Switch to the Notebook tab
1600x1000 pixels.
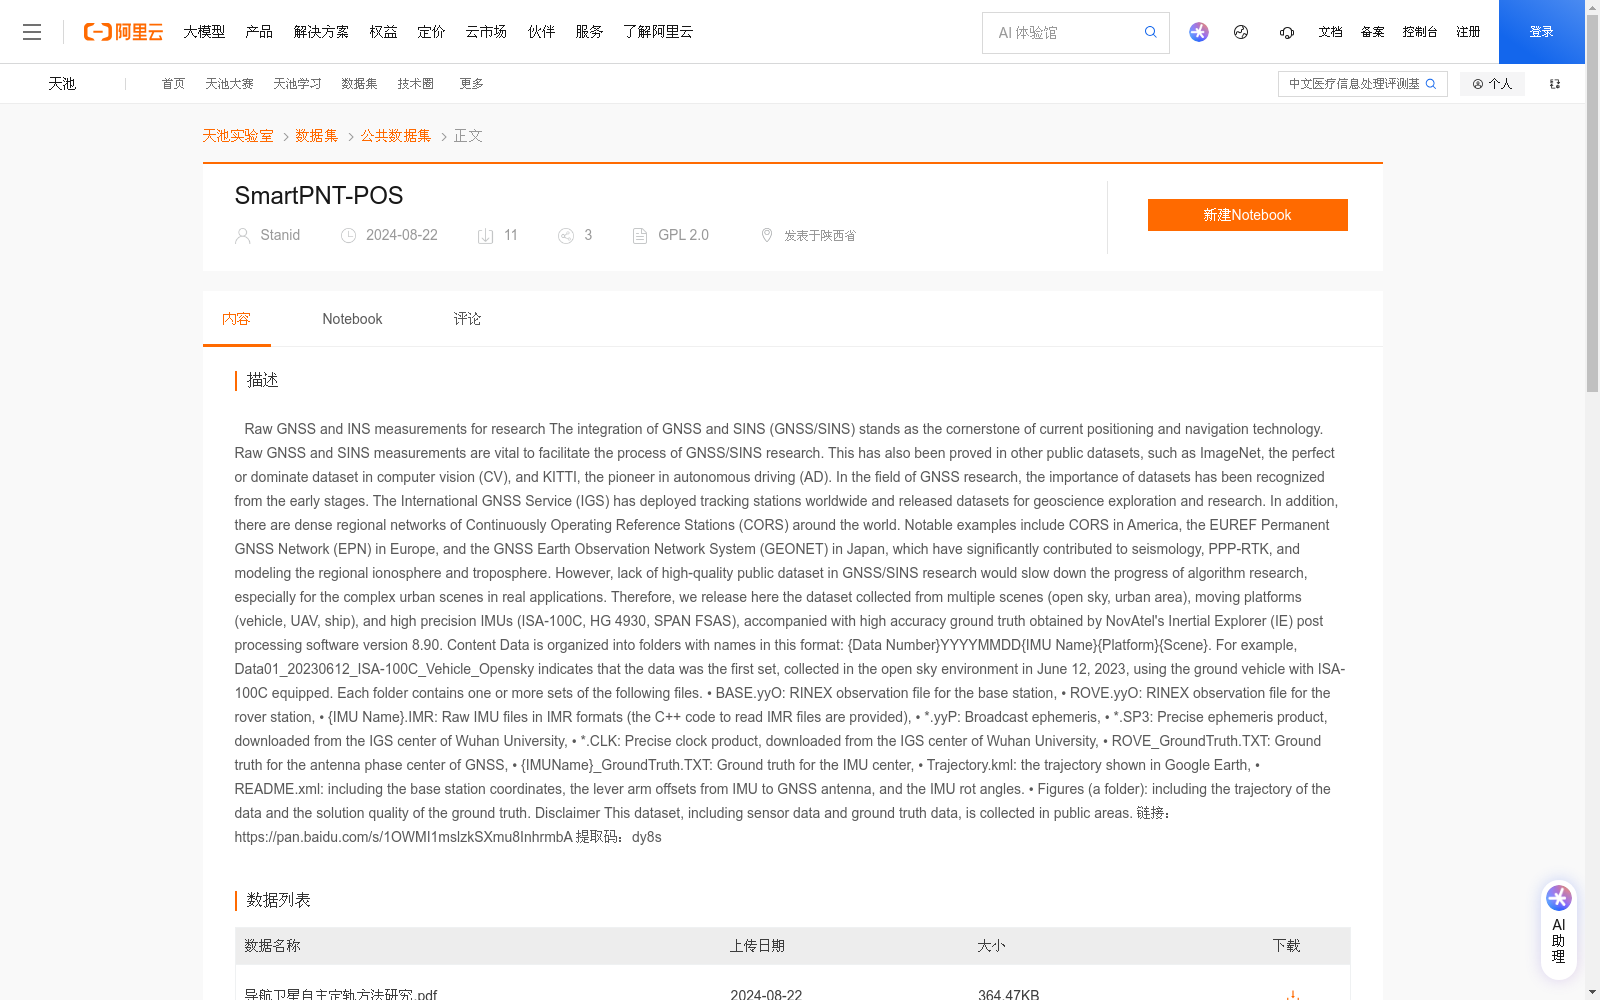coord(352,319)
